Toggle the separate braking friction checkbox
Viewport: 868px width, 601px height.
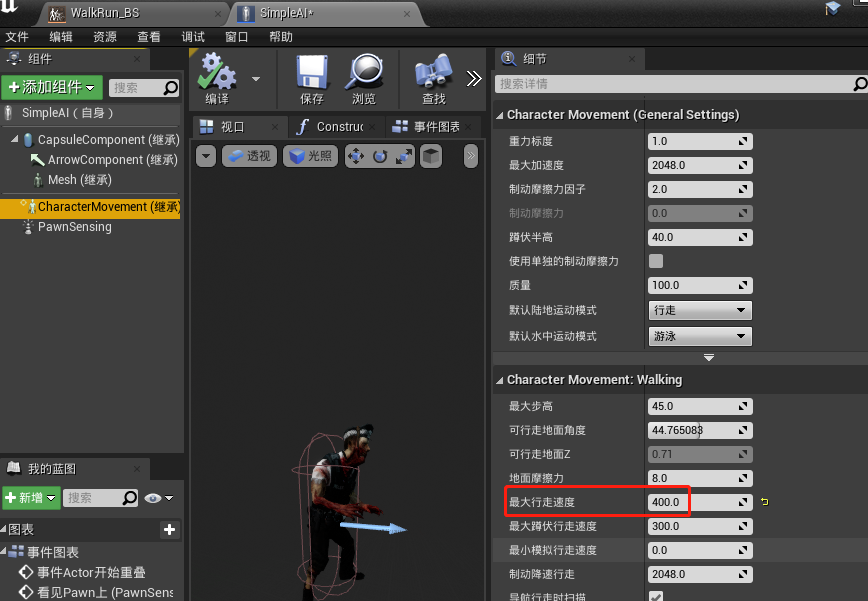pyautogui.click(x=656, y=261)
